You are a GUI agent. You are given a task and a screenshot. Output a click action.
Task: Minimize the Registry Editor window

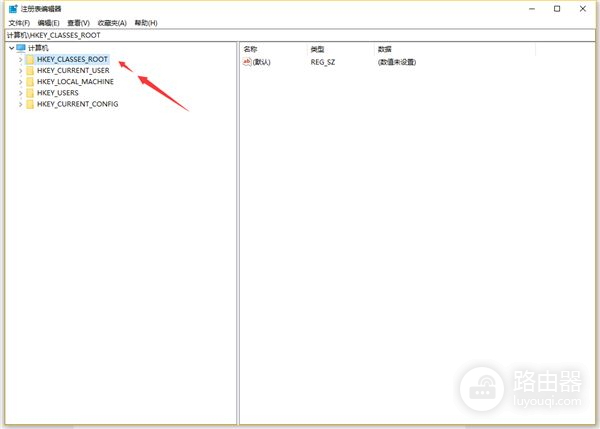point(532,9)
